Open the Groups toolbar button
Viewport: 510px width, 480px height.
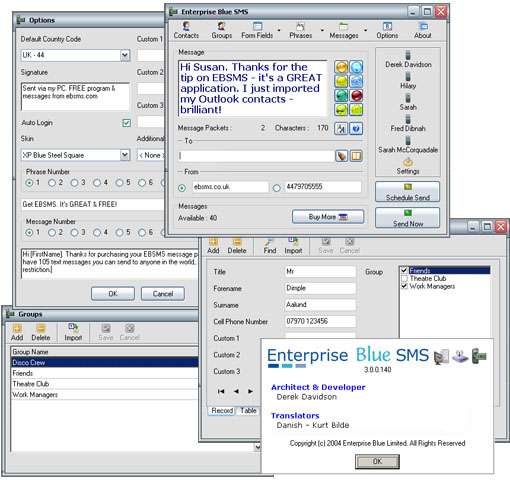(222, 30)
